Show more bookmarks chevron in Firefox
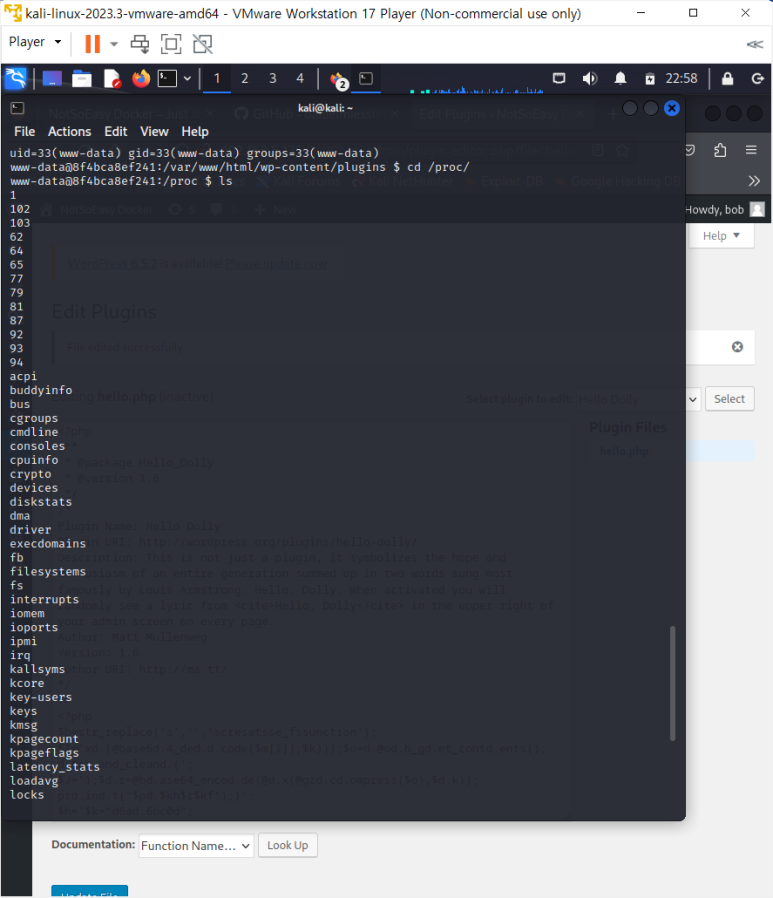This screenshot has width=773, height=898. click(754, 181)
